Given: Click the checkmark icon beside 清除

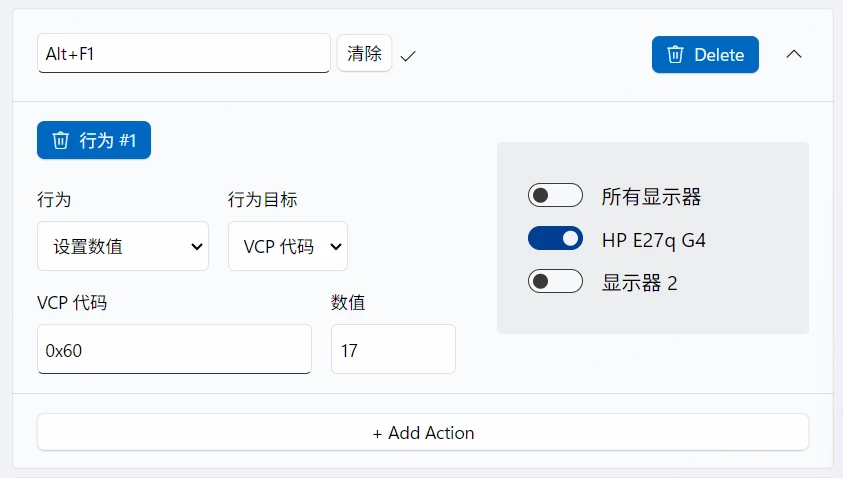Looking at the screenshot, I should coord(408,55).
